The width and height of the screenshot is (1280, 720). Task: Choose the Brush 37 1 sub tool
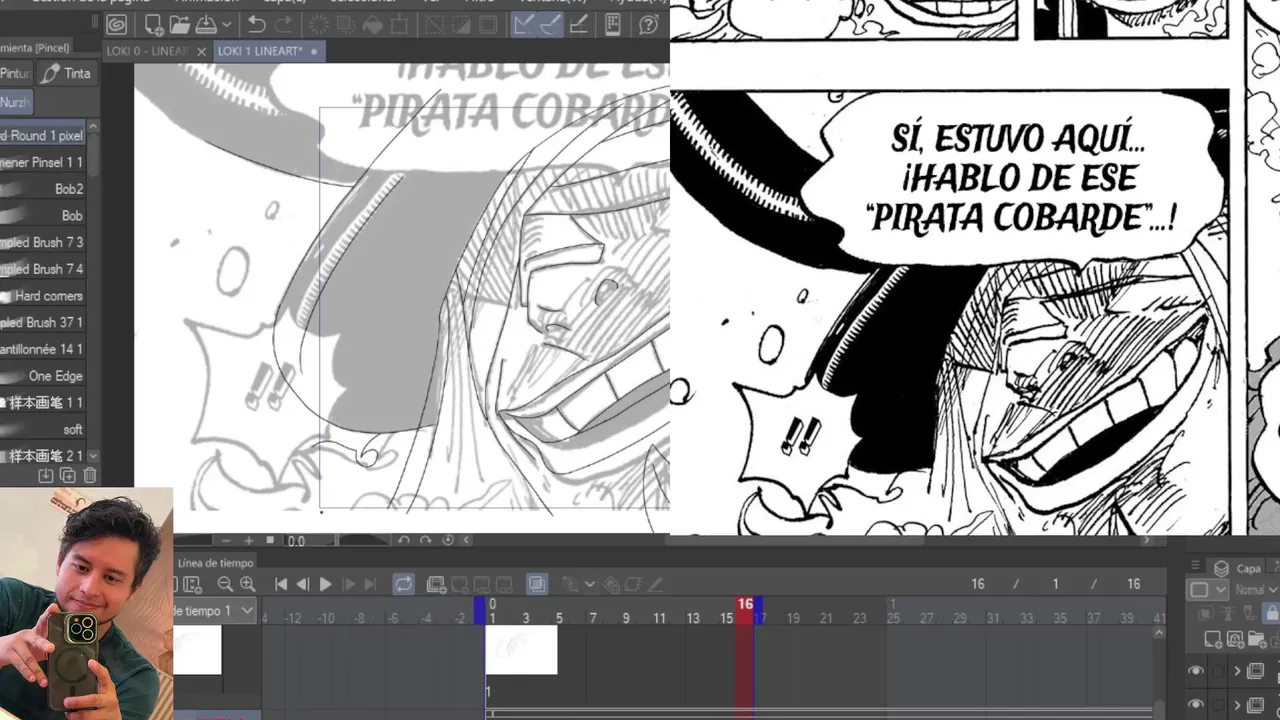pyautogui.click(x=43, y=322)
